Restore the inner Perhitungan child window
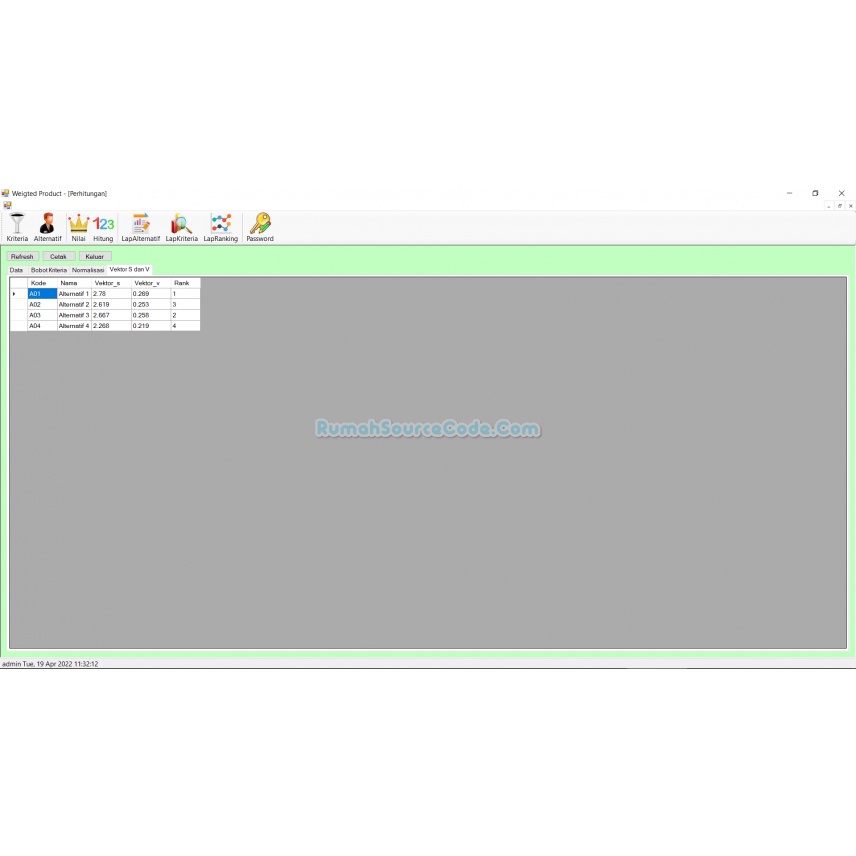This screenshot has width=856, height=856. (x=840, y=206)
